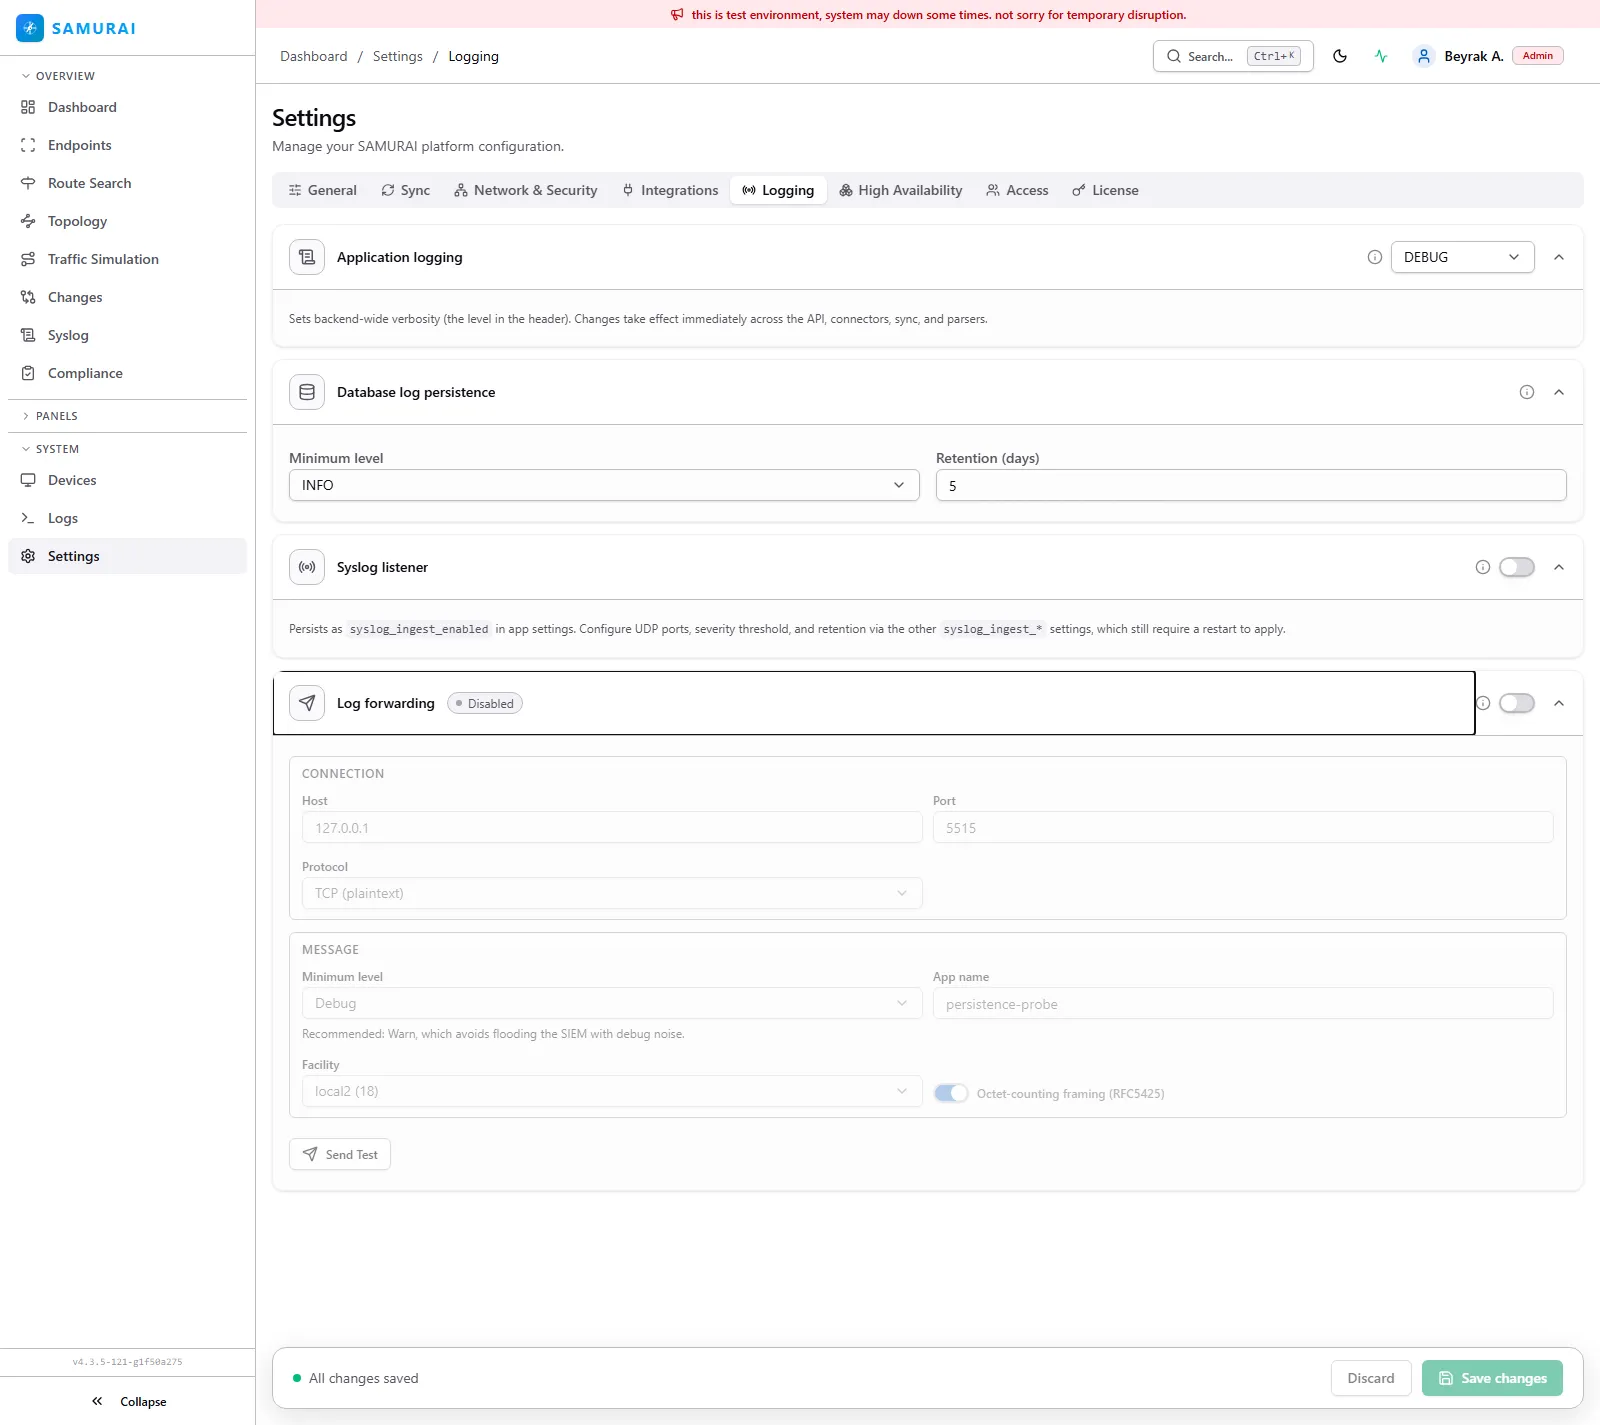The width and height of the screenshot is (1600, 1425).
Task: Collapse the Syslog listener section
Action: click(1559, 567)
